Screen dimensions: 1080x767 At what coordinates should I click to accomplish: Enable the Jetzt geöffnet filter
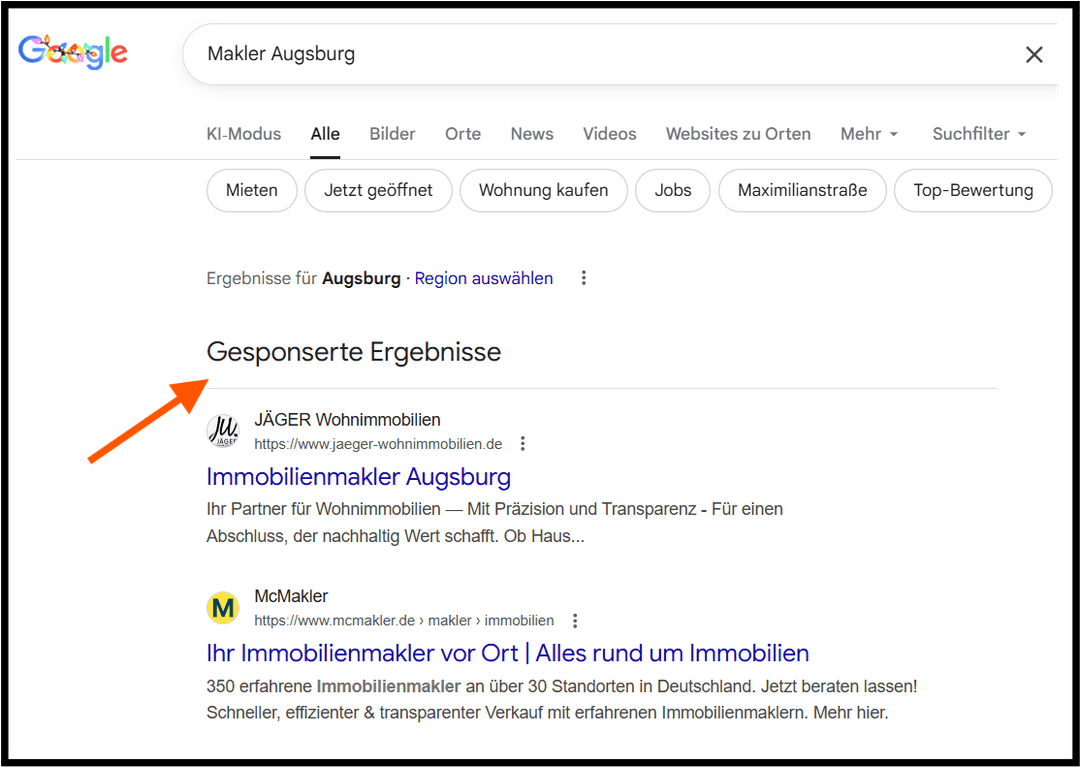point(378,190)
